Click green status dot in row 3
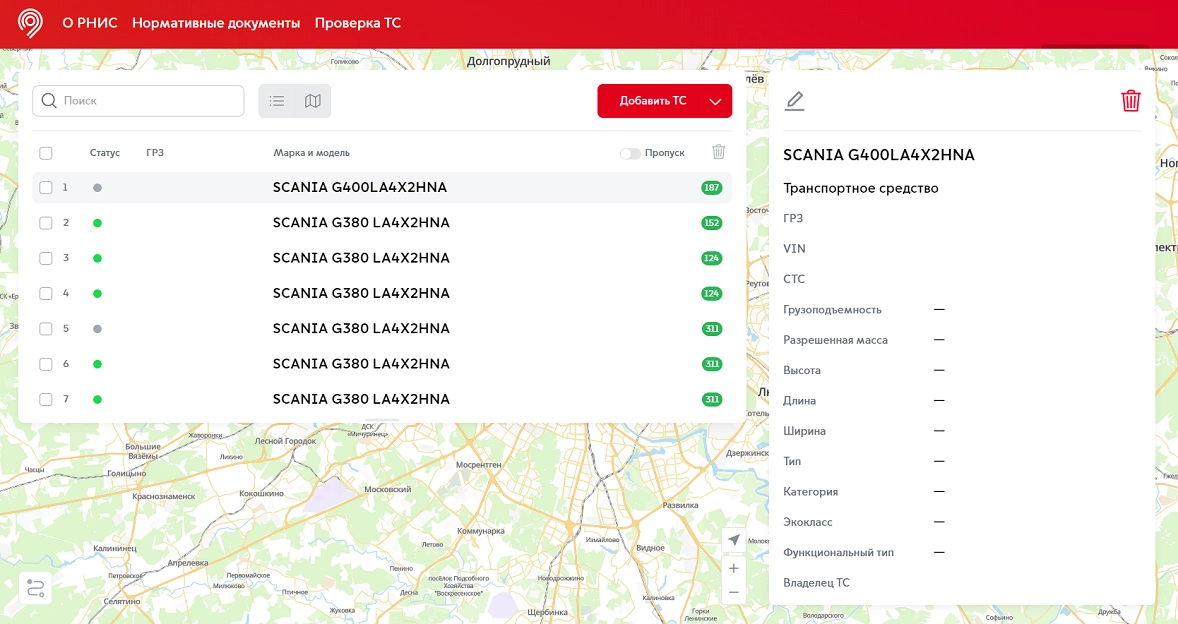 click(x=97, y=258)
